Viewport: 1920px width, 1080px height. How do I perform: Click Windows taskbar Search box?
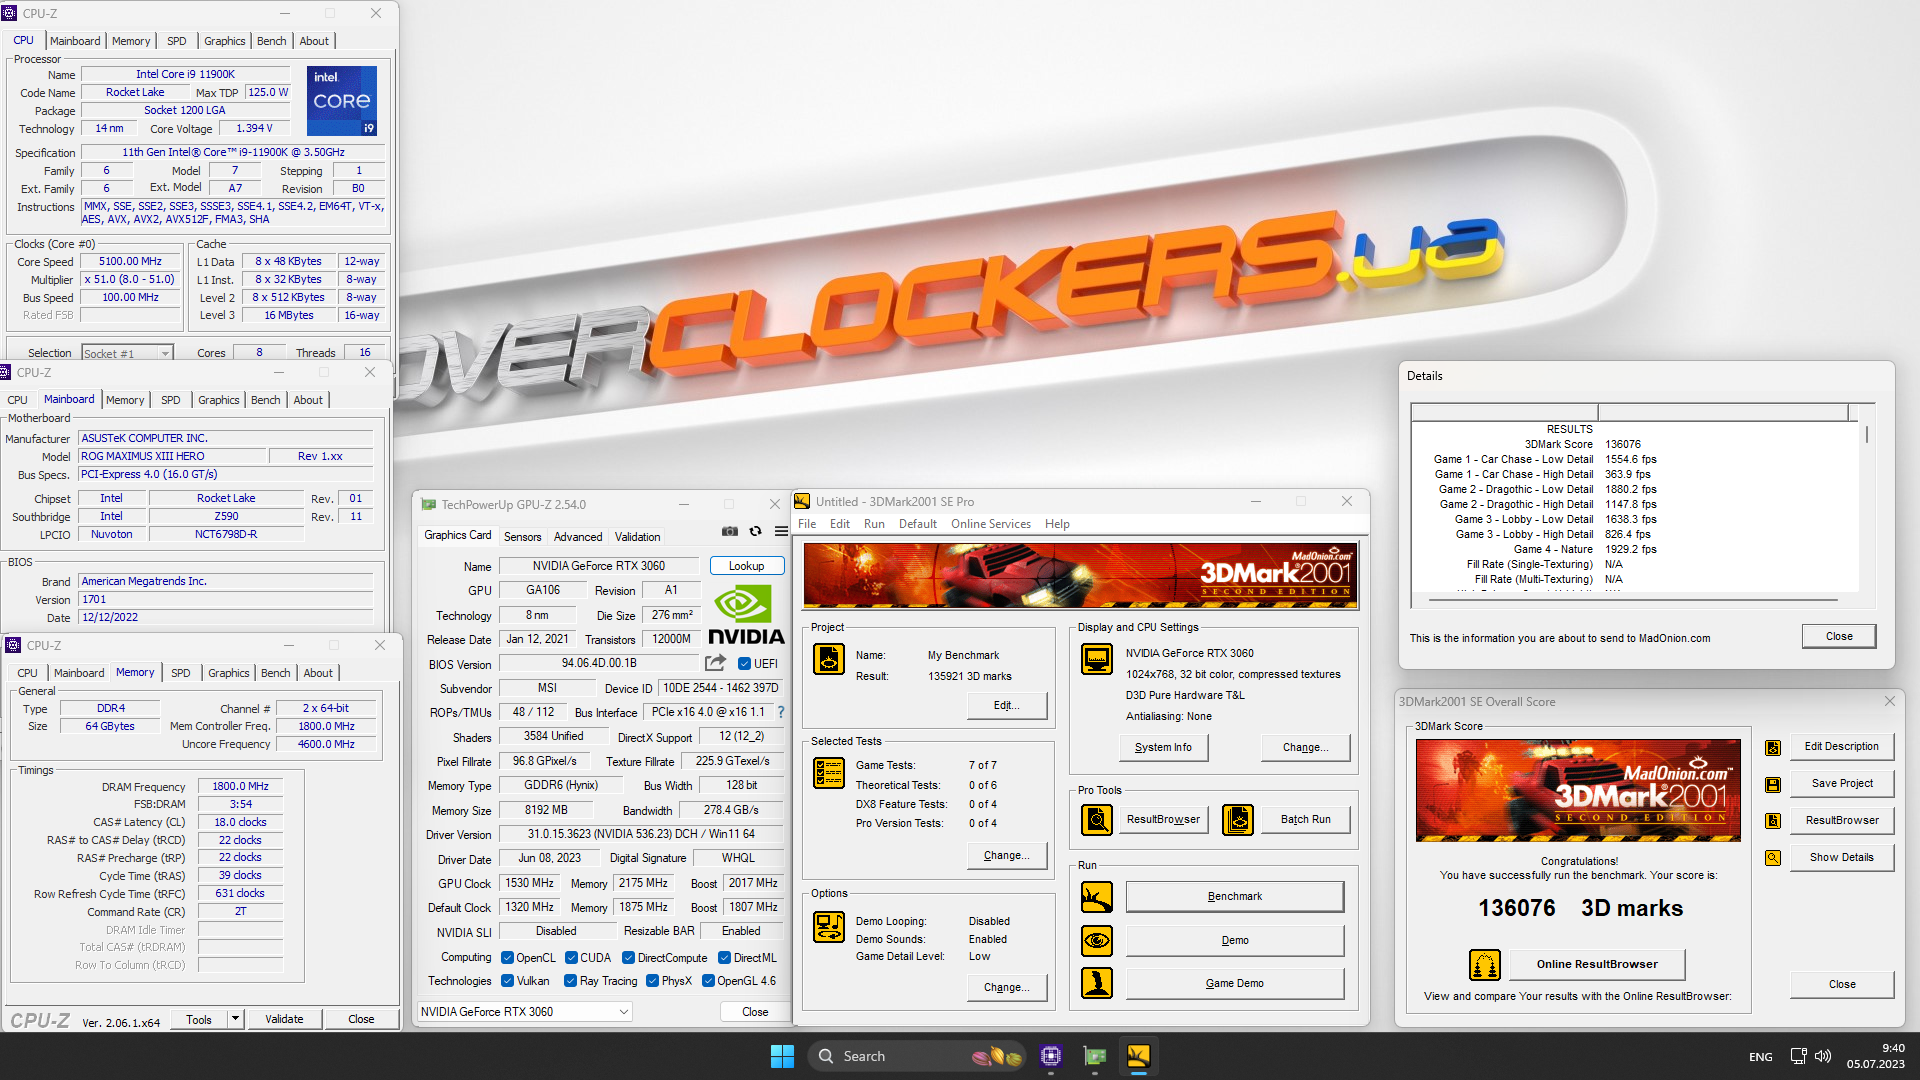coord(915,1056)
